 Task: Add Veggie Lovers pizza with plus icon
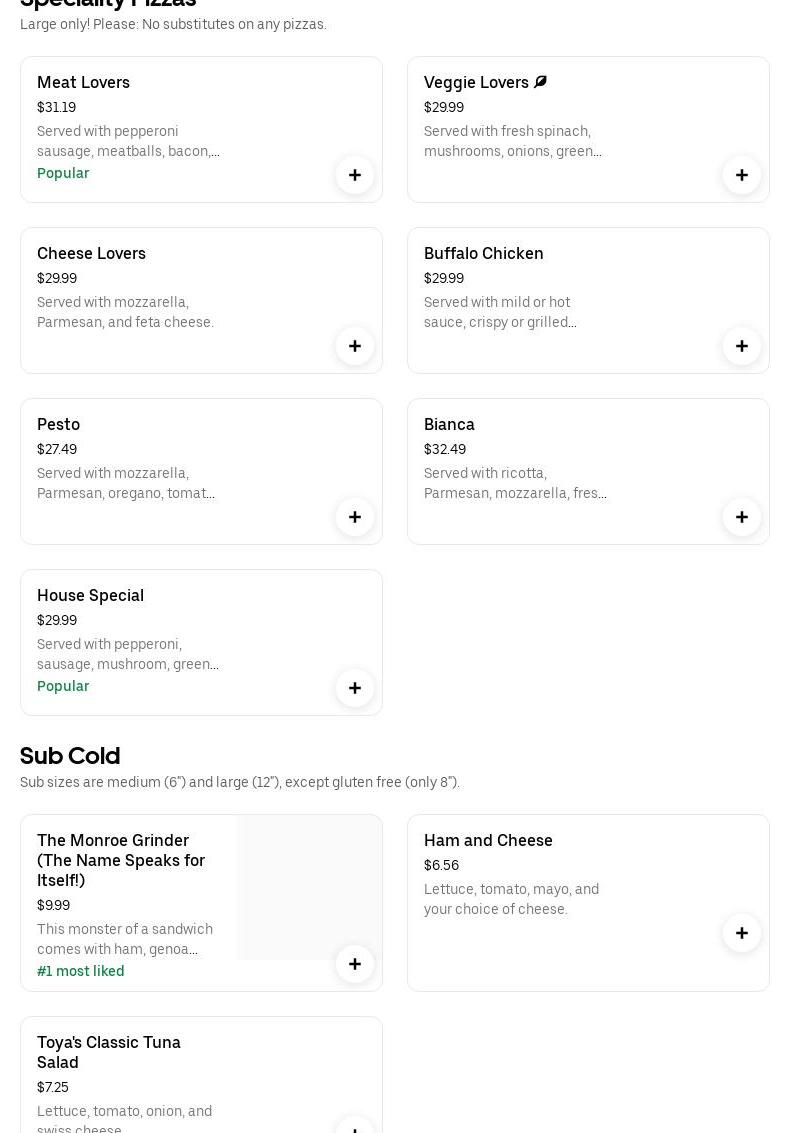pos(742,175)
